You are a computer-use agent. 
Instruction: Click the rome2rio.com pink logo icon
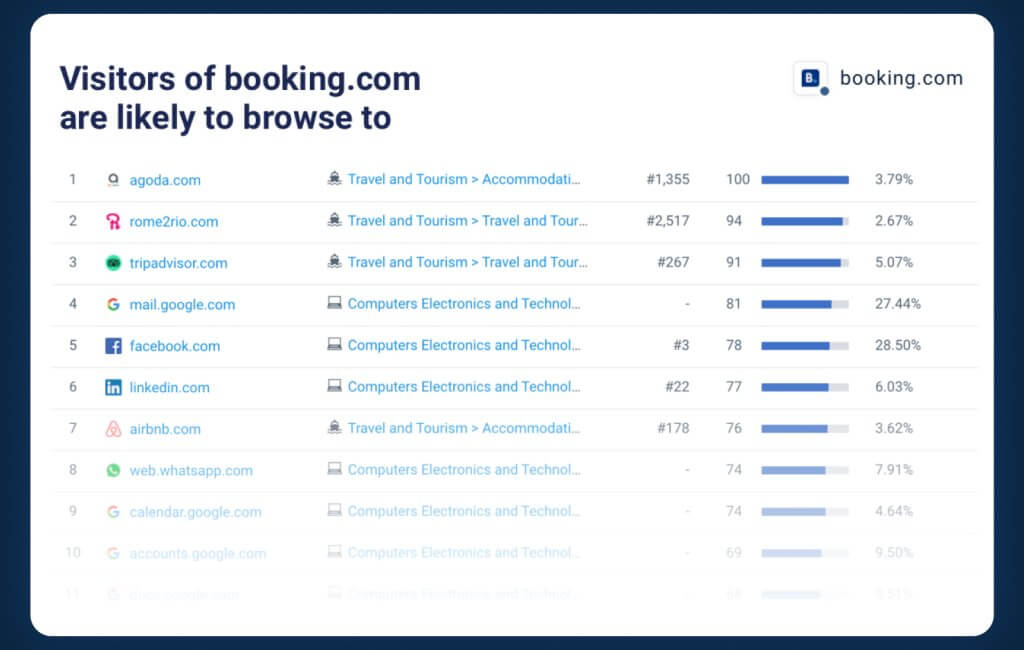pos(113,221)
